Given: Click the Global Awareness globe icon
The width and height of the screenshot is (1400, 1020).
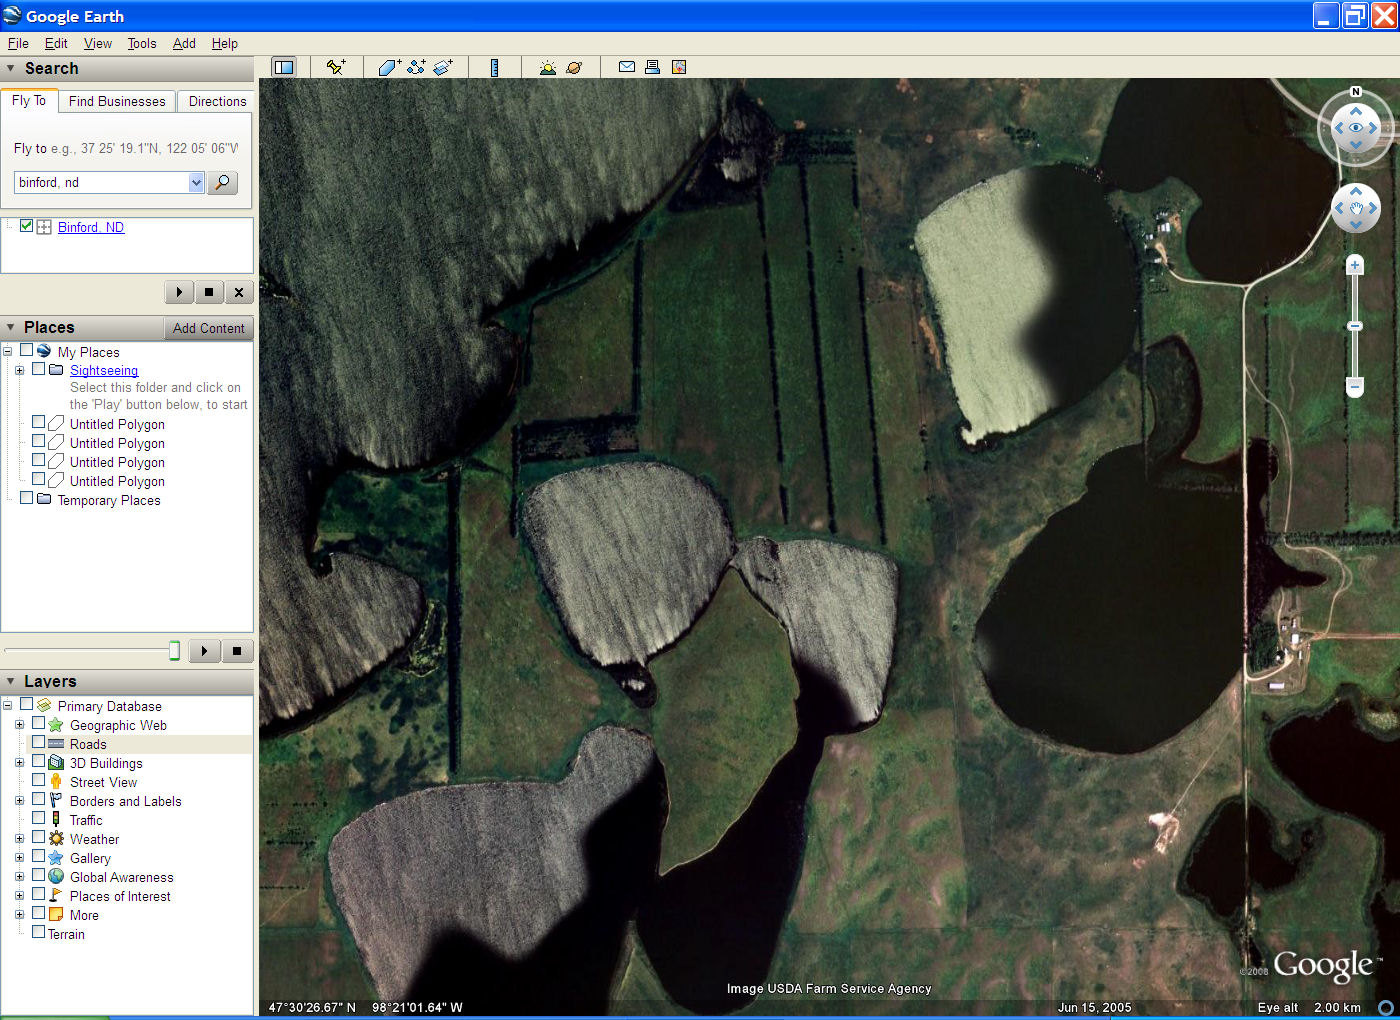Looking at the screenshot, I should point(56,876).
